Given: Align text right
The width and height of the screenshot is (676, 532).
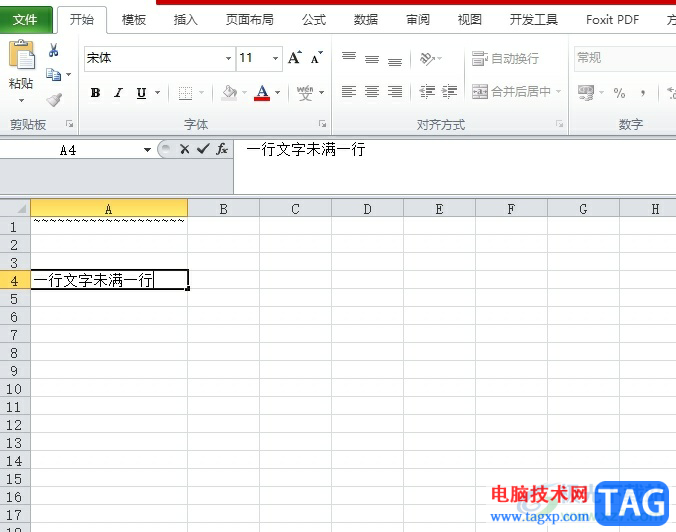Looking at the screenshot, I should (394, 91).
